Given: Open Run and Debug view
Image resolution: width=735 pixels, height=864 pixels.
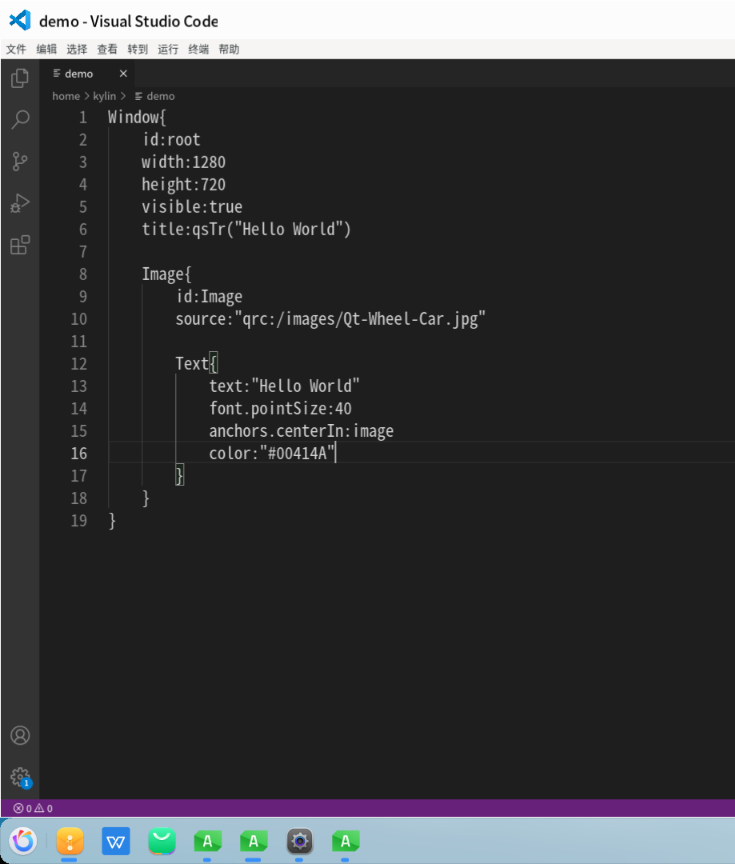Looking at the screenshot, I should tap(20, 203).
